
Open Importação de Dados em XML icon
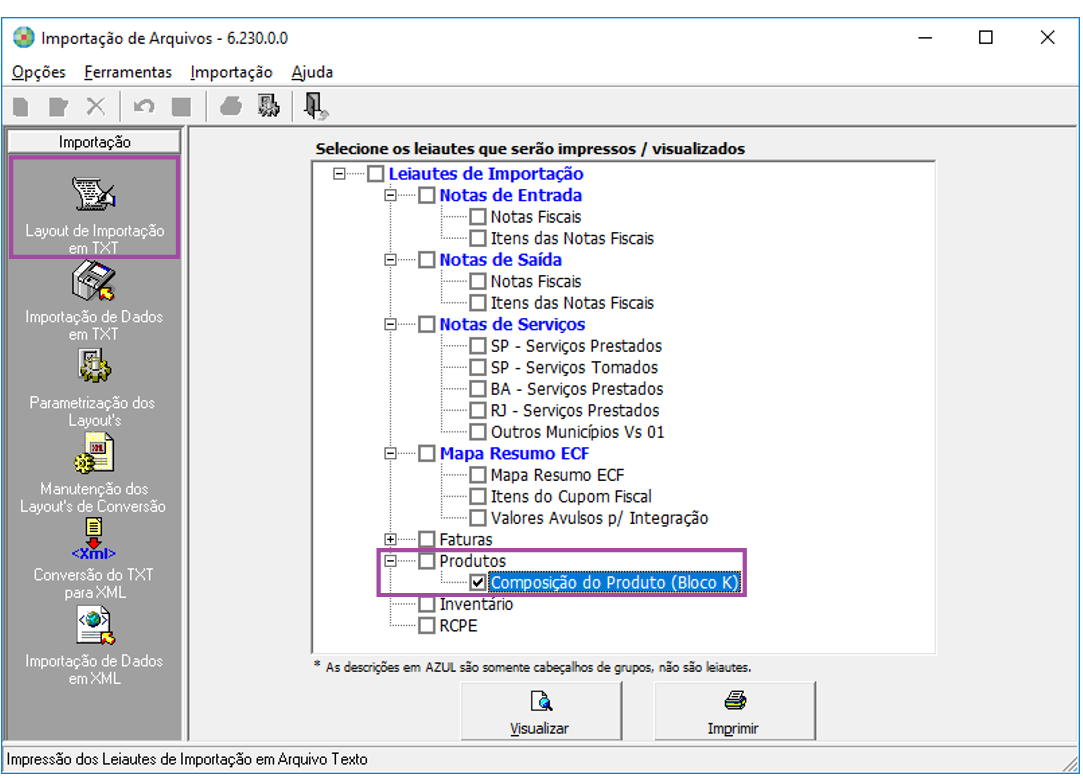pyautogui.click(x=94, y=626)
